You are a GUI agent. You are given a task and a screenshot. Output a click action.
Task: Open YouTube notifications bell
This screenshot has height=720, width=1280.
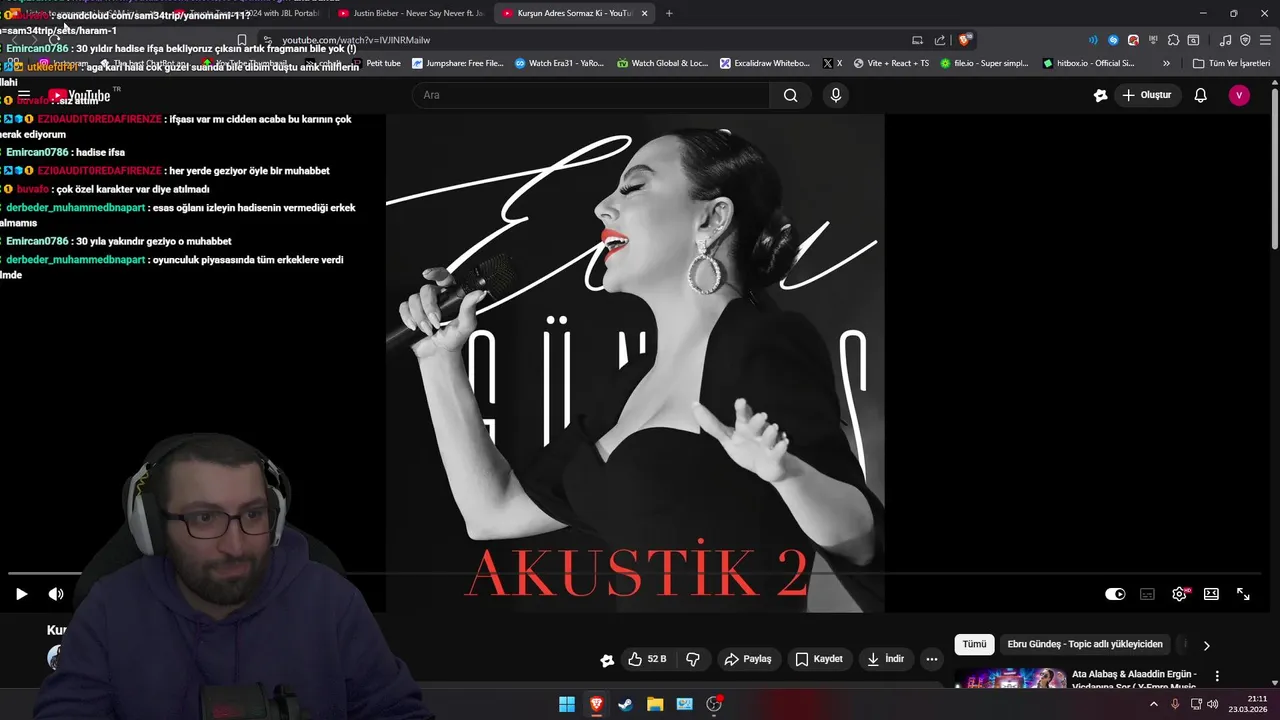point(1201,95)
